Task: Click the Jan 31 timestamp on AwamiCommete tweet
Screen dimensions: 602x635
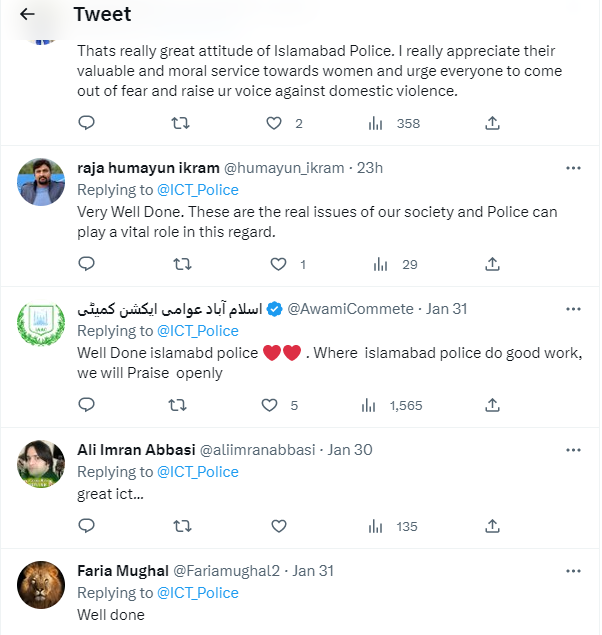Action: pos(446,309)
